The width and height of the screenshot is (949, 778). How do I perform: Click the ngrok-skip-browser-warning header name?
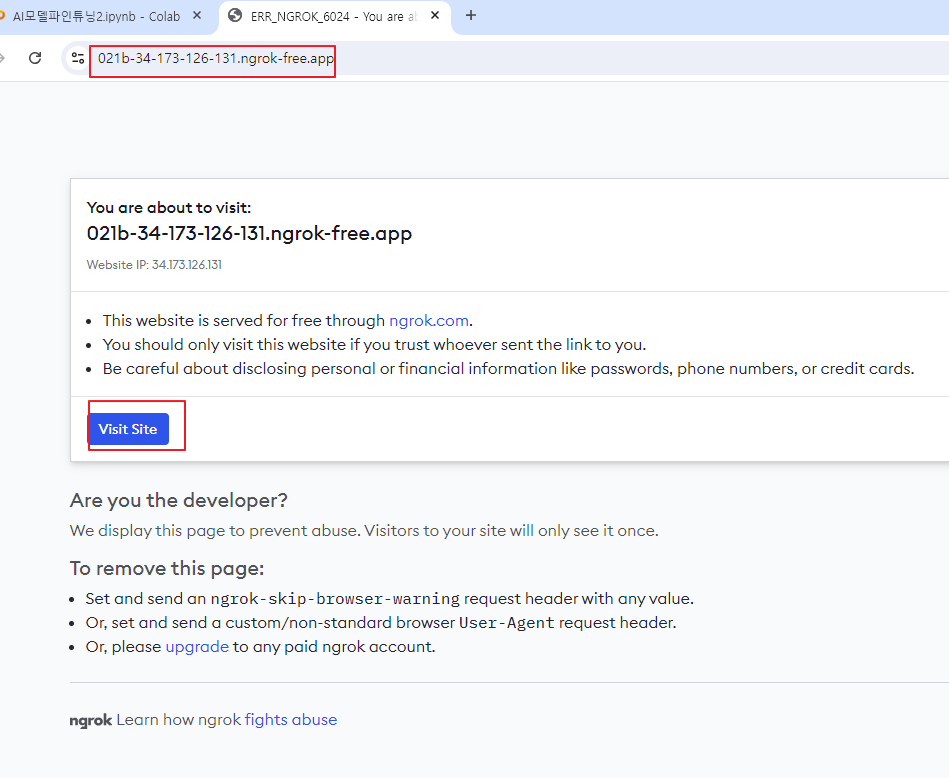pos(335,599)
